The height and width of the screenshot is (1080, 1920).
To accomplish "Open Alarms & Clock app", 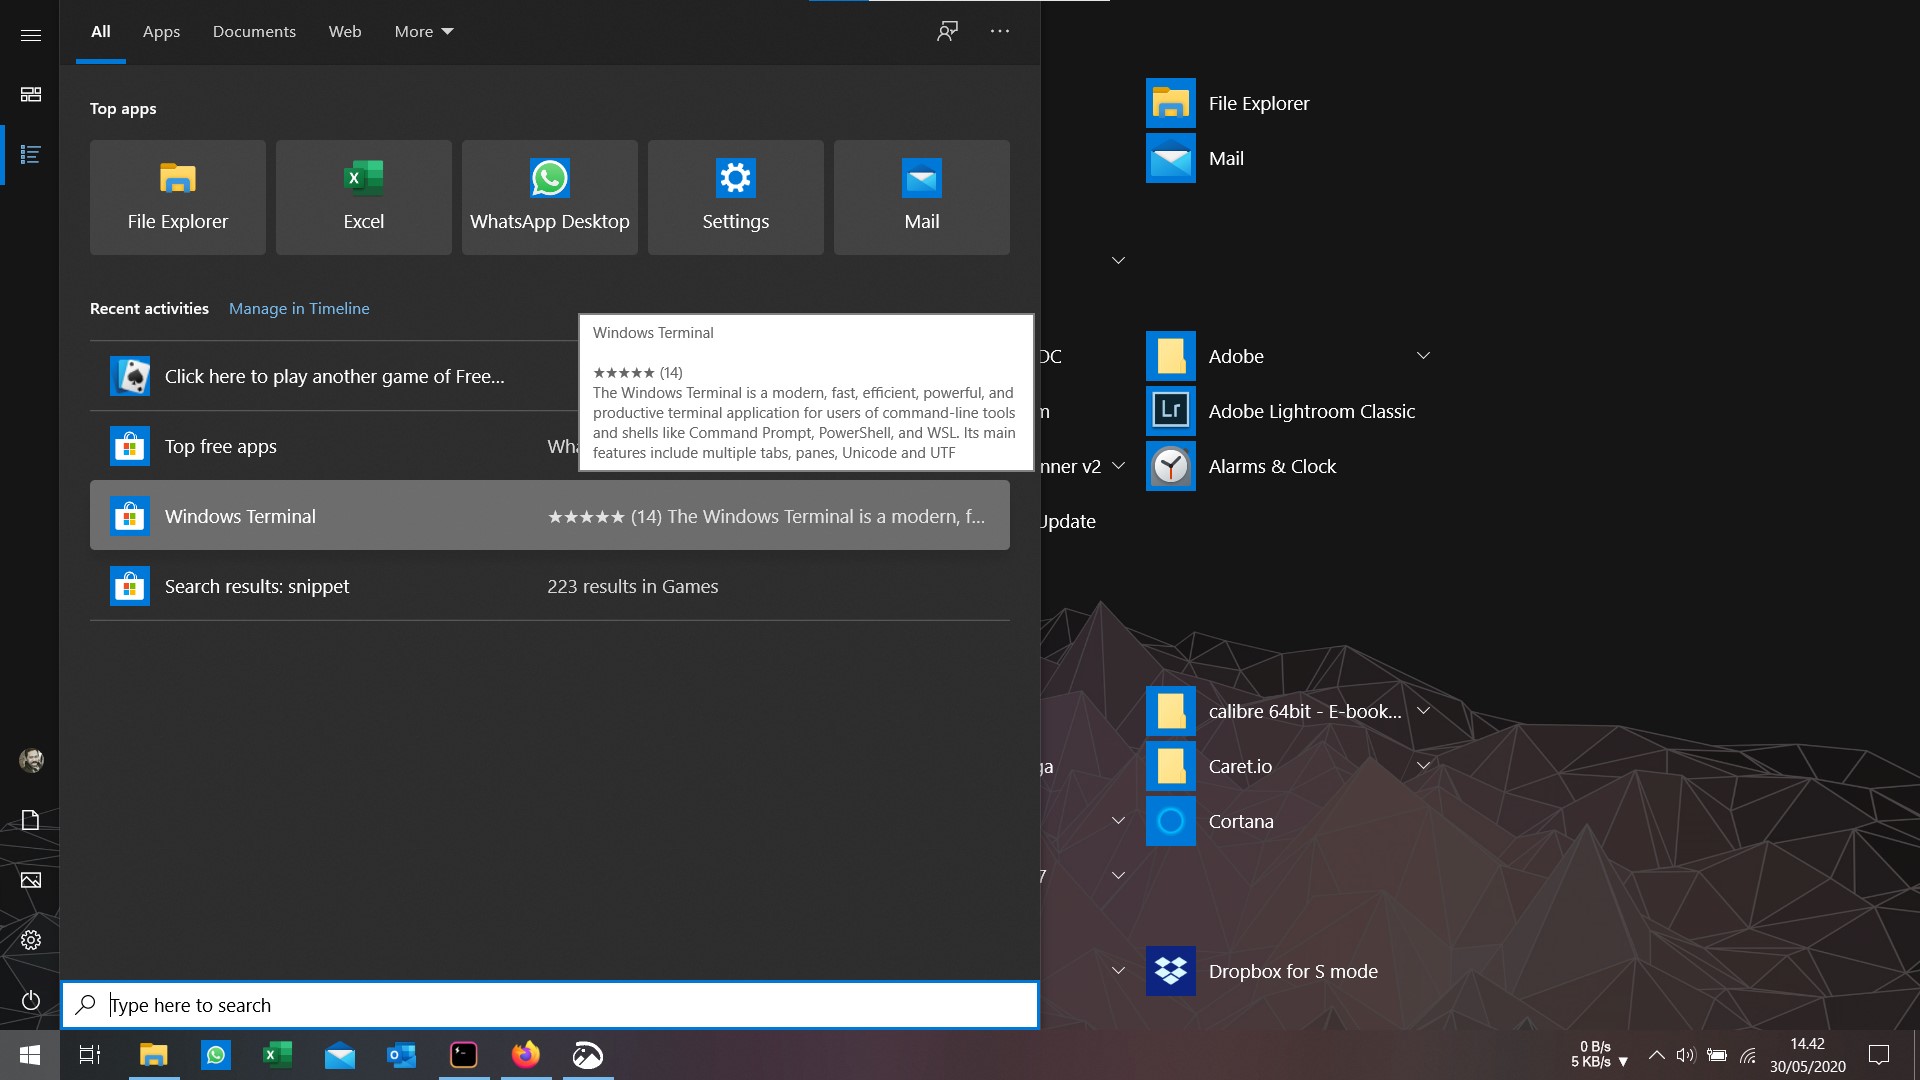I will click(1241, 466).
